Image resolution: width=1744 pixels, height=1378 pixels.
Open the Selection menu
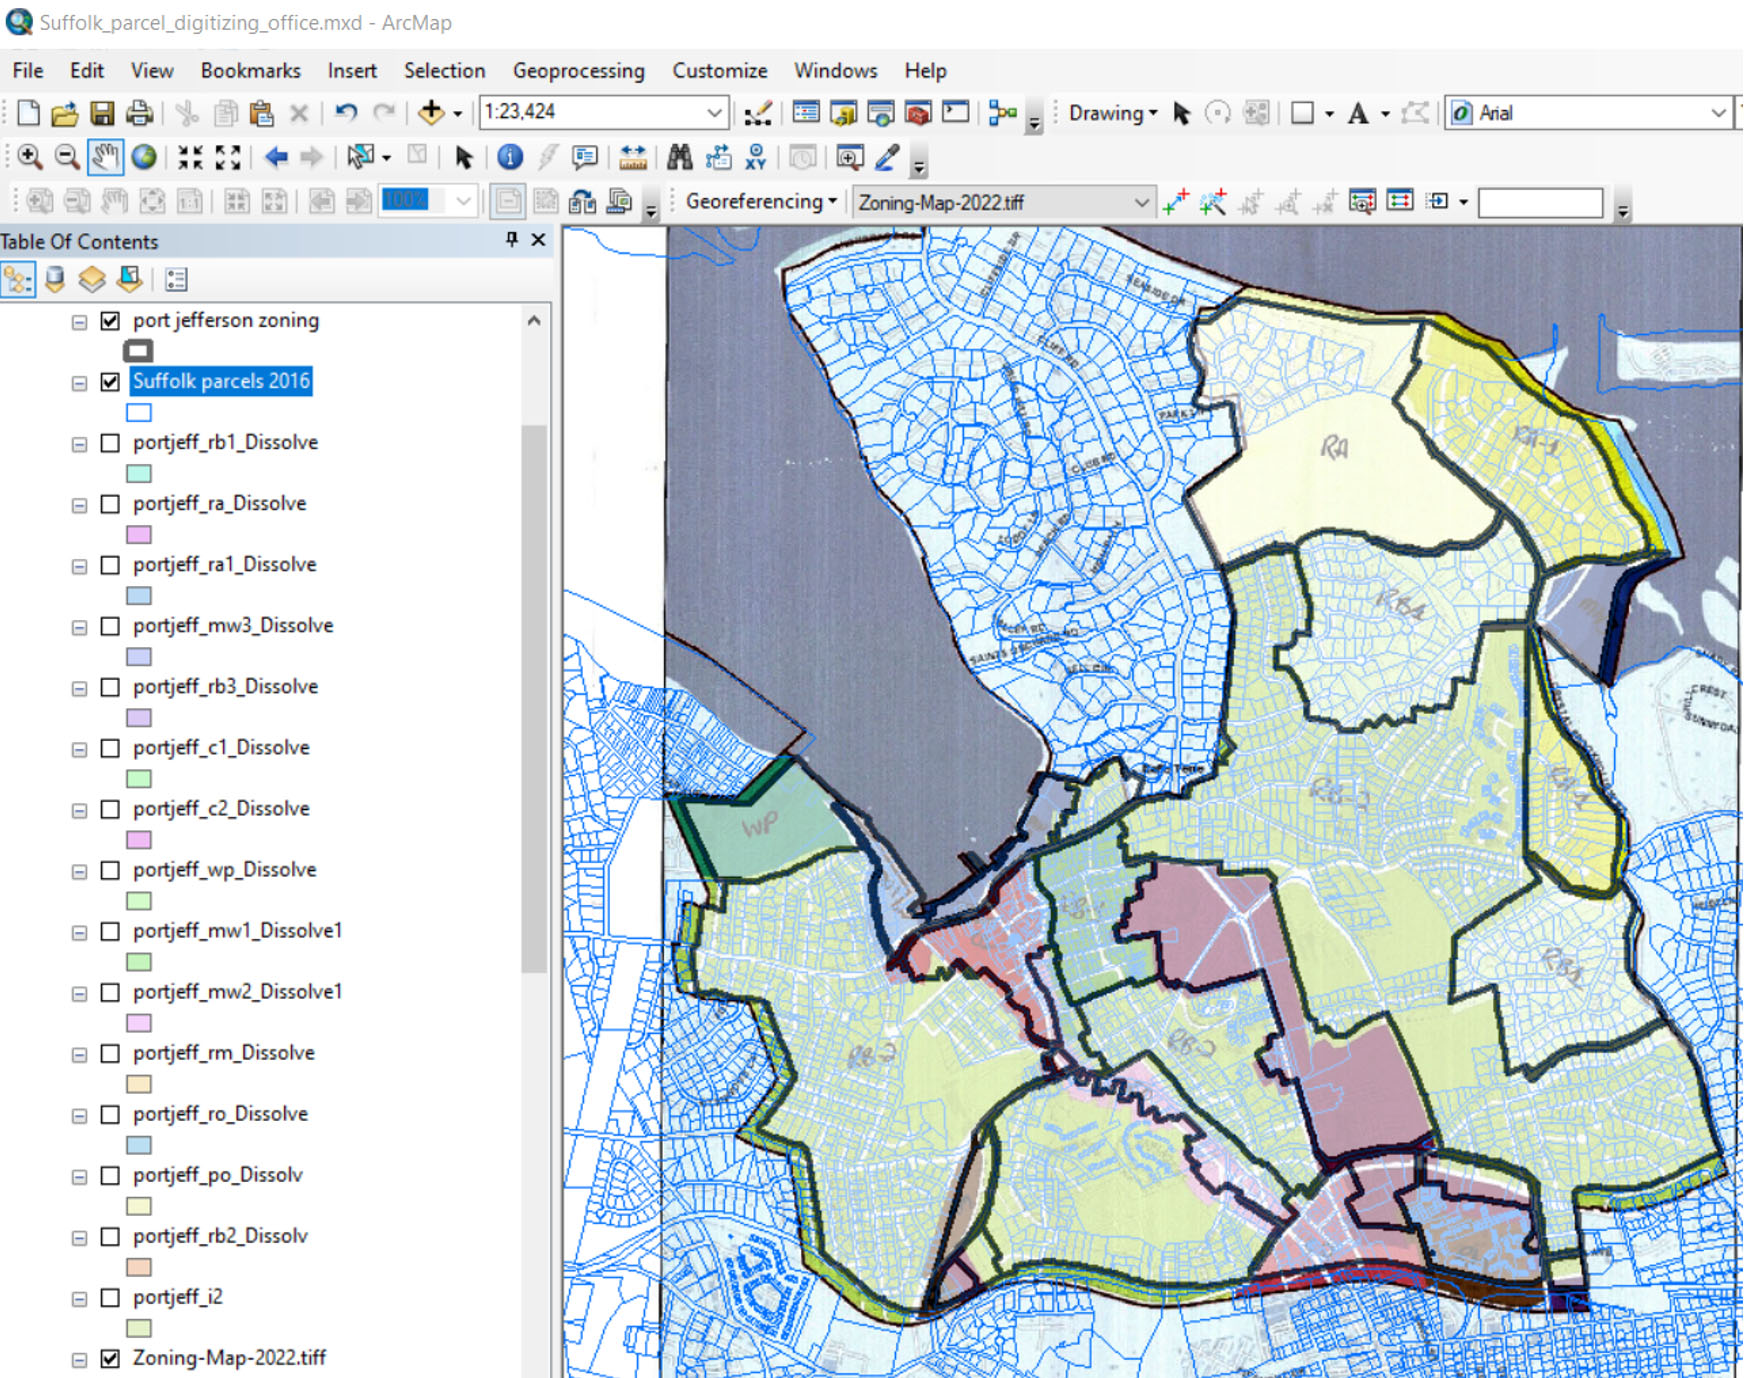444,71
